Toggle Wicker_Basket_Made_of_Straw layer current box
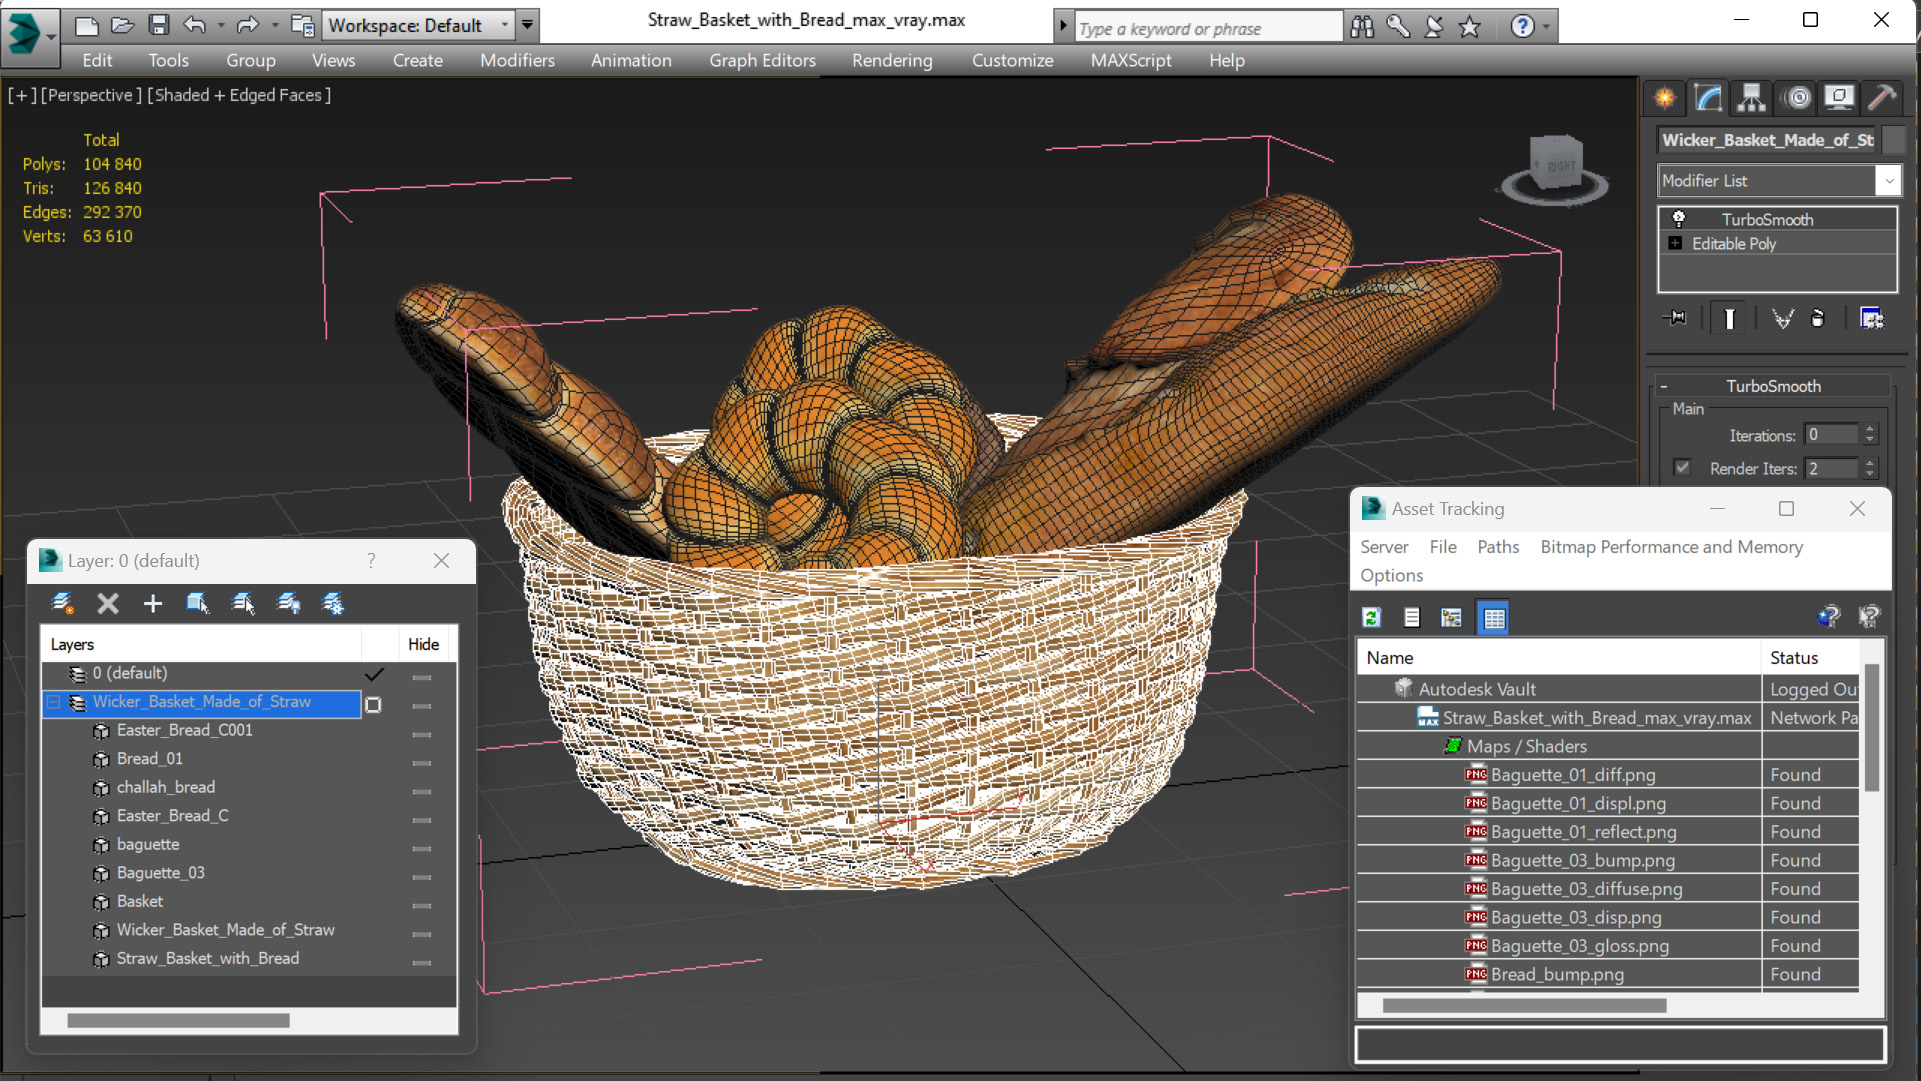This screenshot has width=1921, height=1081. point(374,704)
